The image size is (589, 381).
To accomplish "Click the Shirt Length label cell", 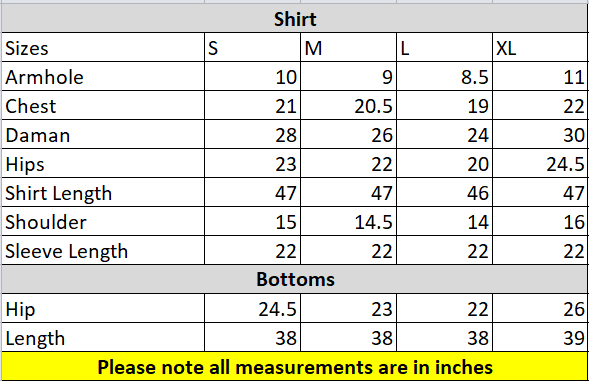I will (x=103, y=192).
